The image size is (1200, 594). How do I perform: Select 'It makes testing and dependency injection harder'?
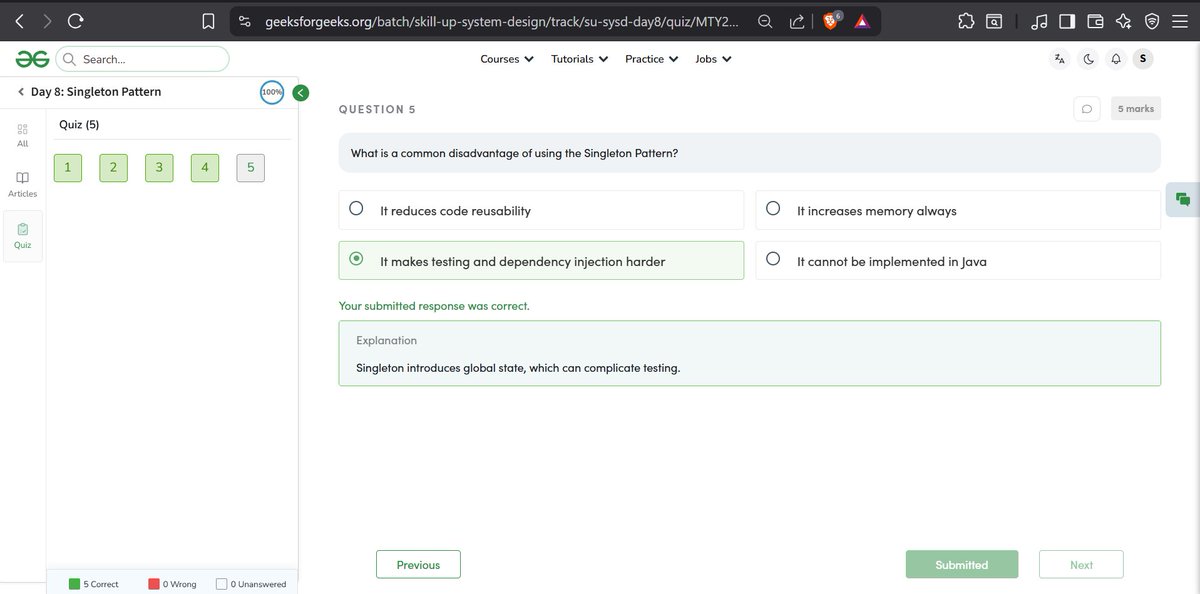(541, 260)
